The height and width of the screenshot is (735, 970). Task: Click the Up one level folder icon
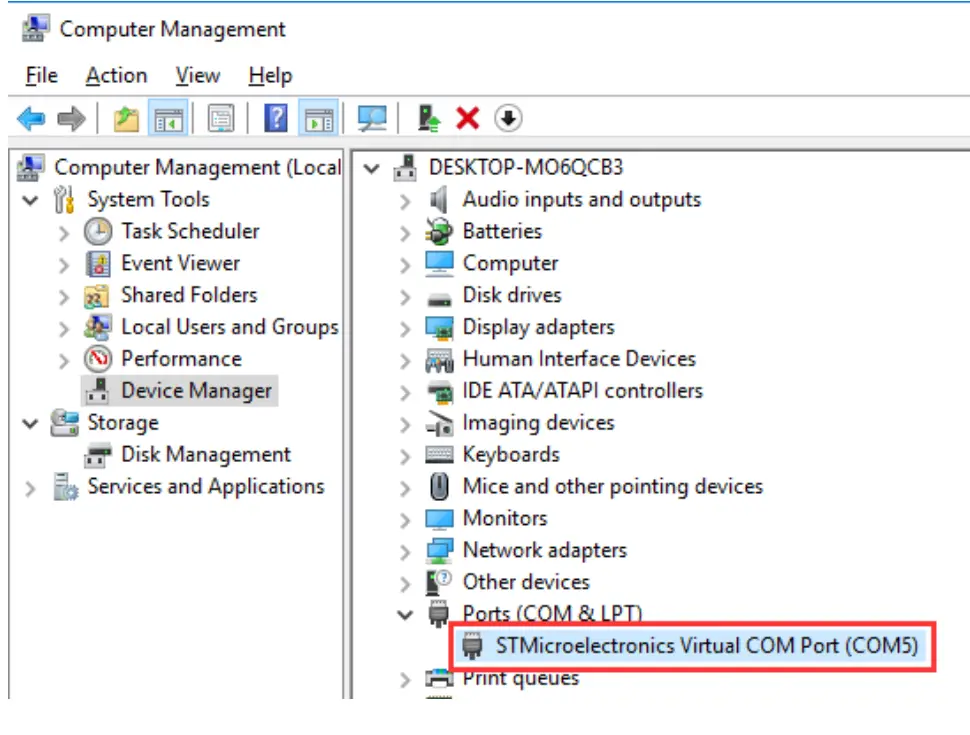point(126,118)
